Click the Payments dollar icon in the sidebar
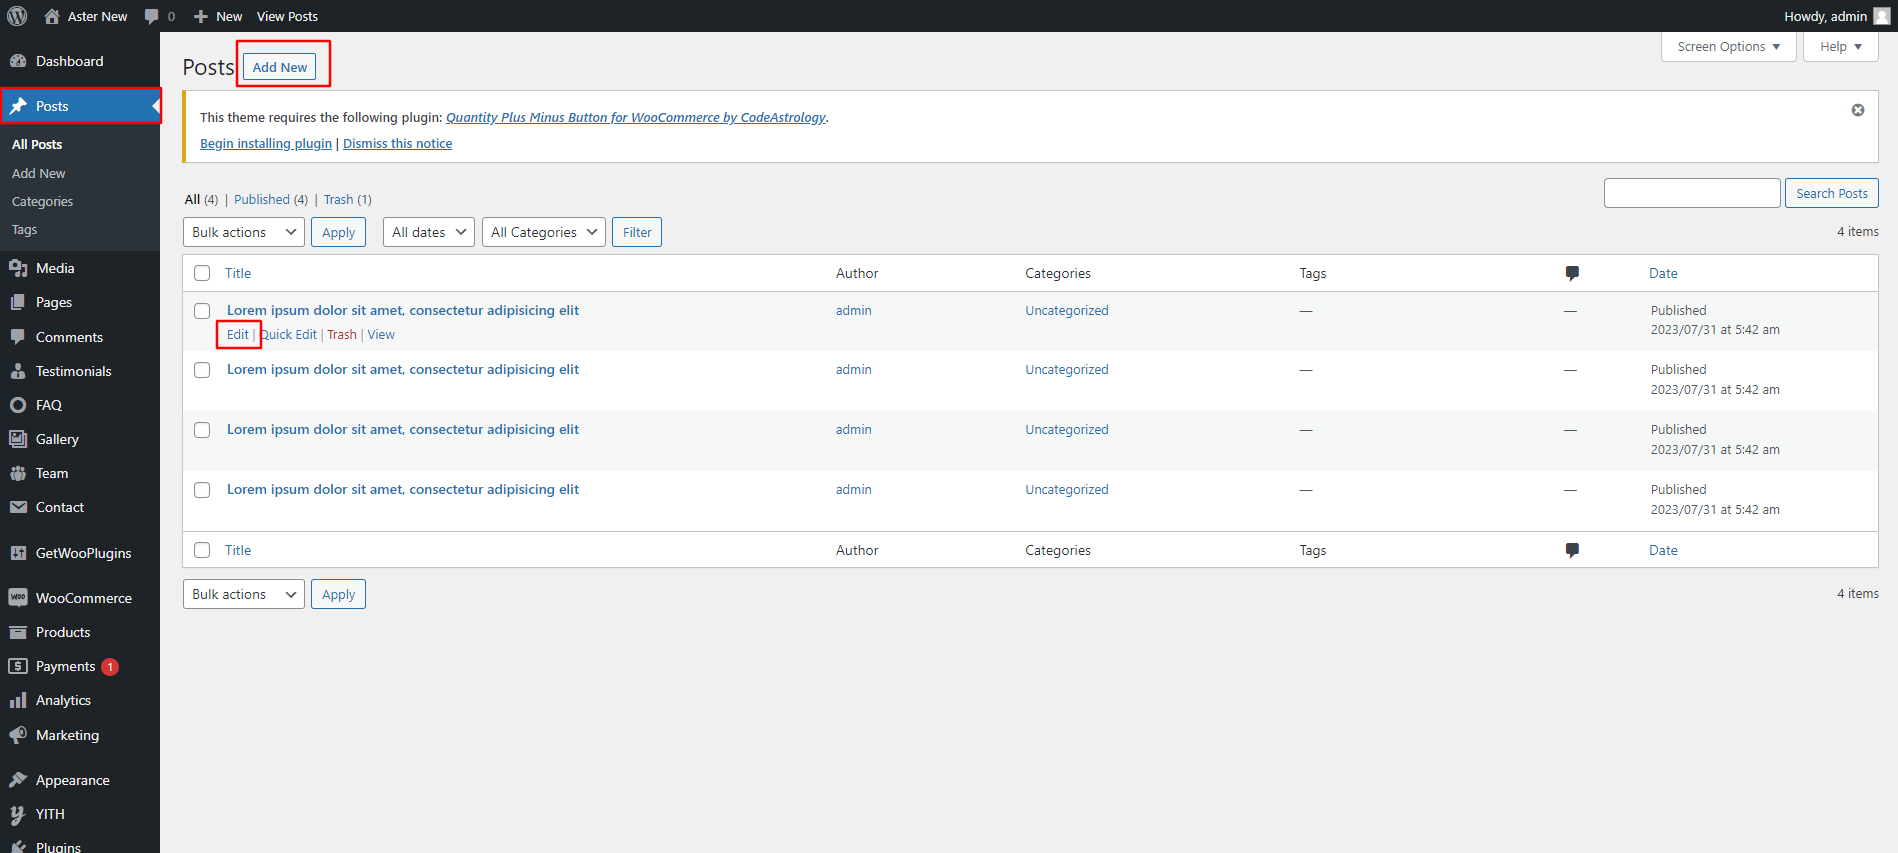 [18, 666]
